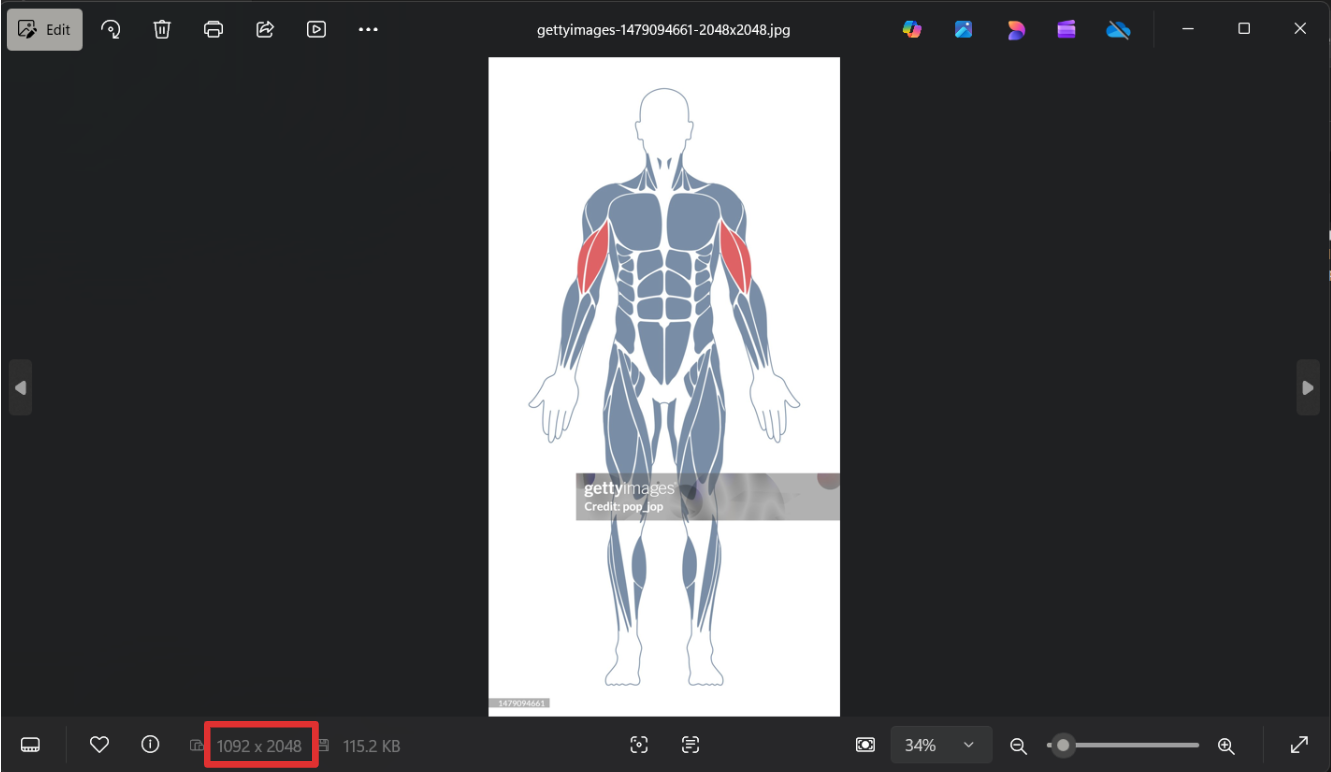Run visual search on the image
Image resolution: width=1331 pixels, height=772 pixels.
click(639, 745)
